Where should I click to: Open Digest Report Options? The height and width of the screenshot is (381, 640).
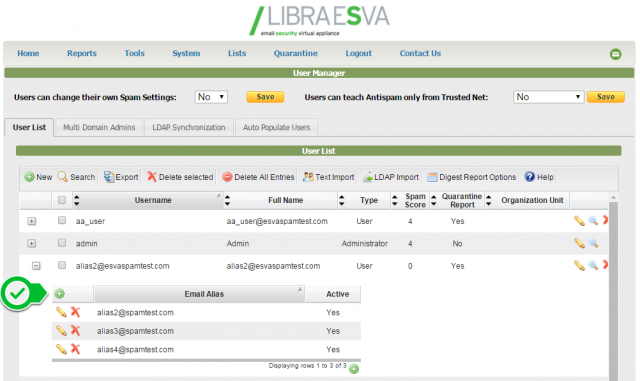[x=471, y=177]
